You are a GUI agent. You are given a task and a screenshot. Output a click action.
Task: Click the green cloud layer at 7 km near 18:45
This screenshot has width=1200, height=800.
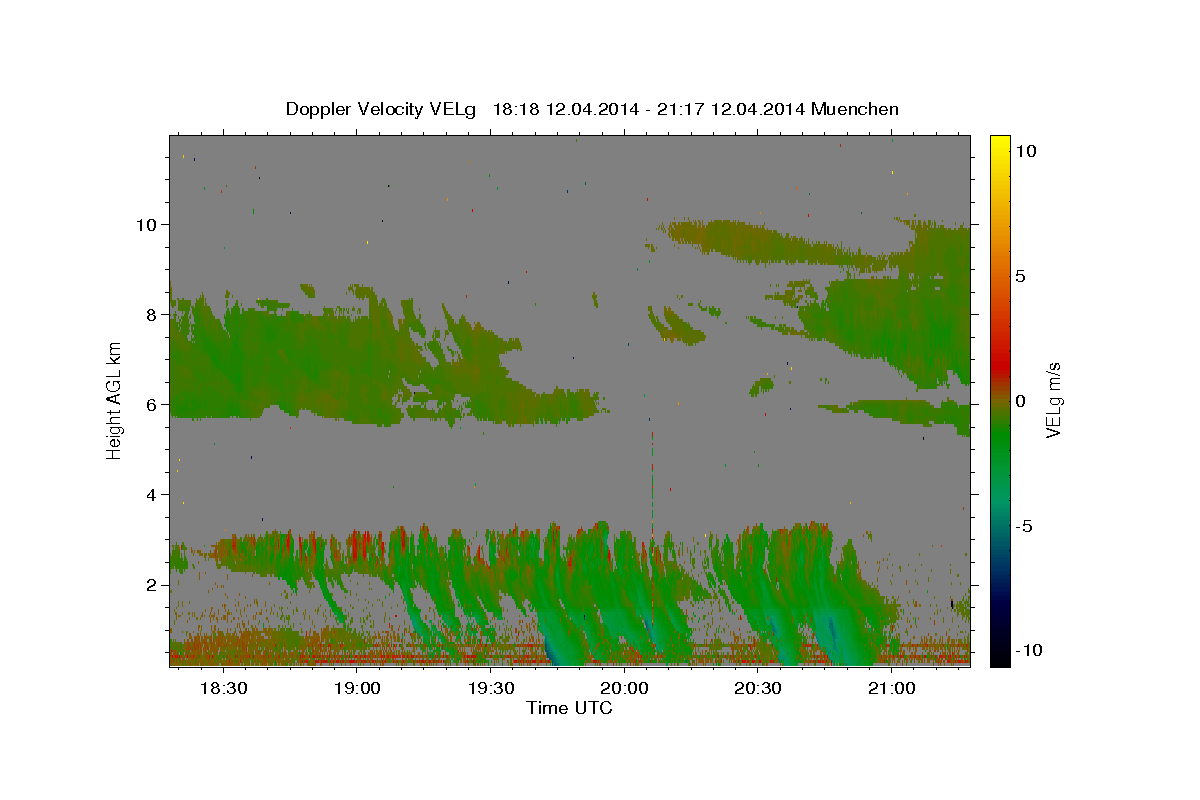290,362
